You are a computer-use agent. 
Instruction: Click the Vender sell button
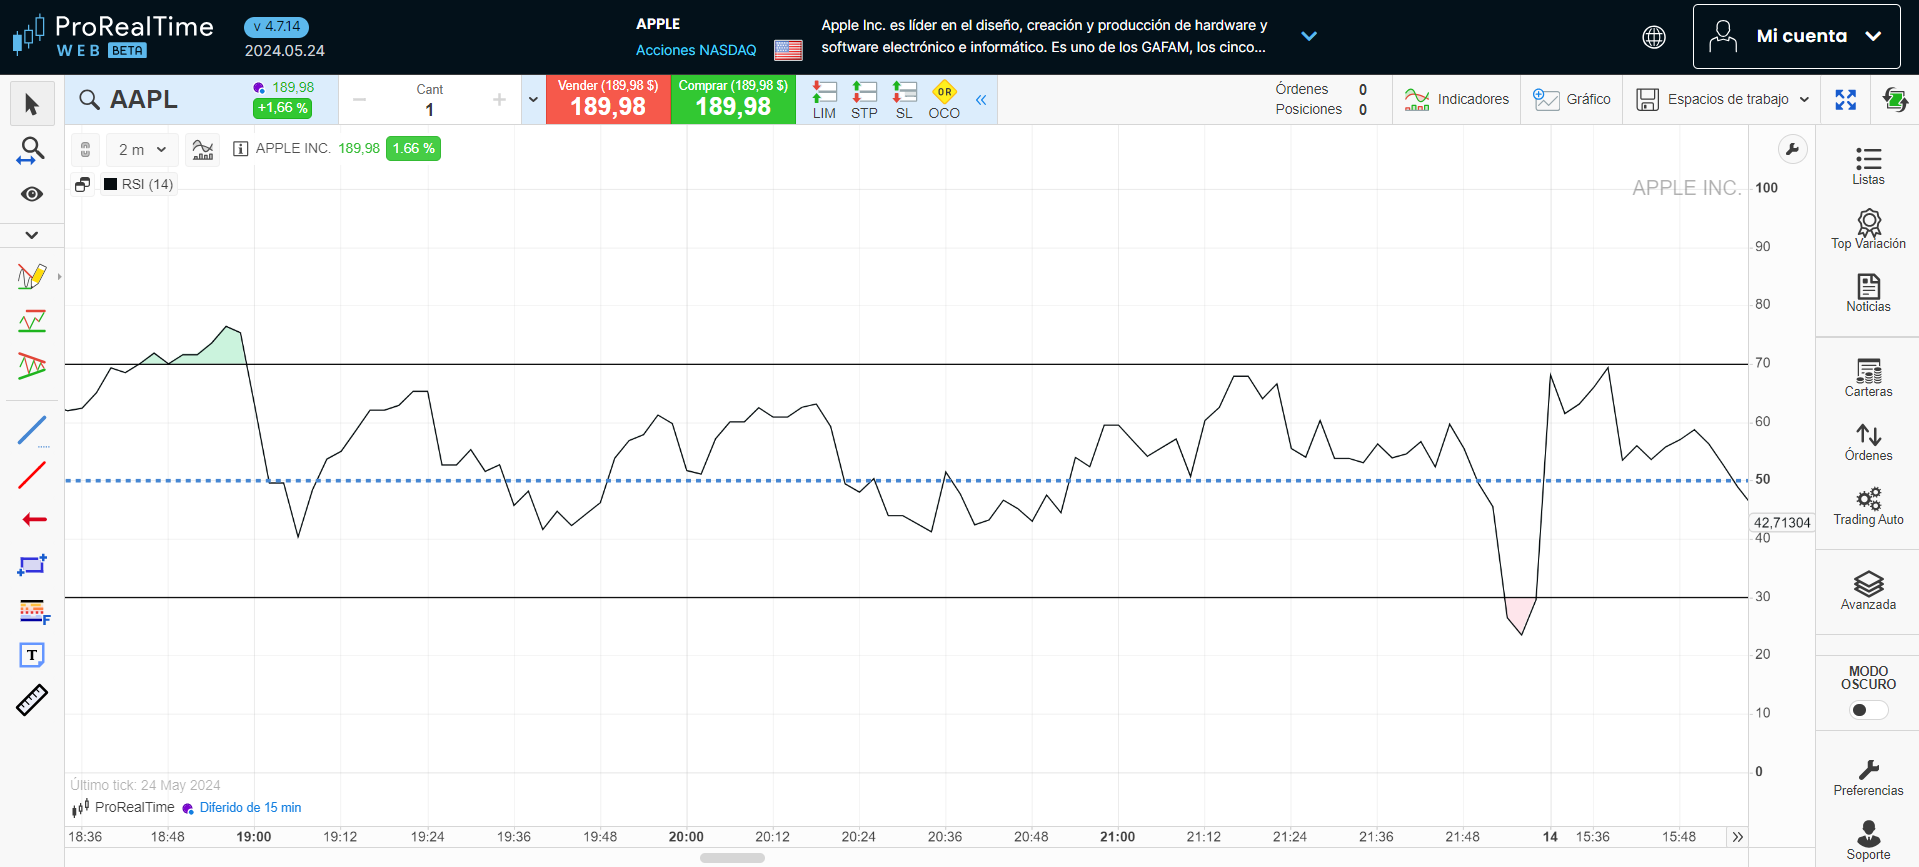(x=608, y=100)
